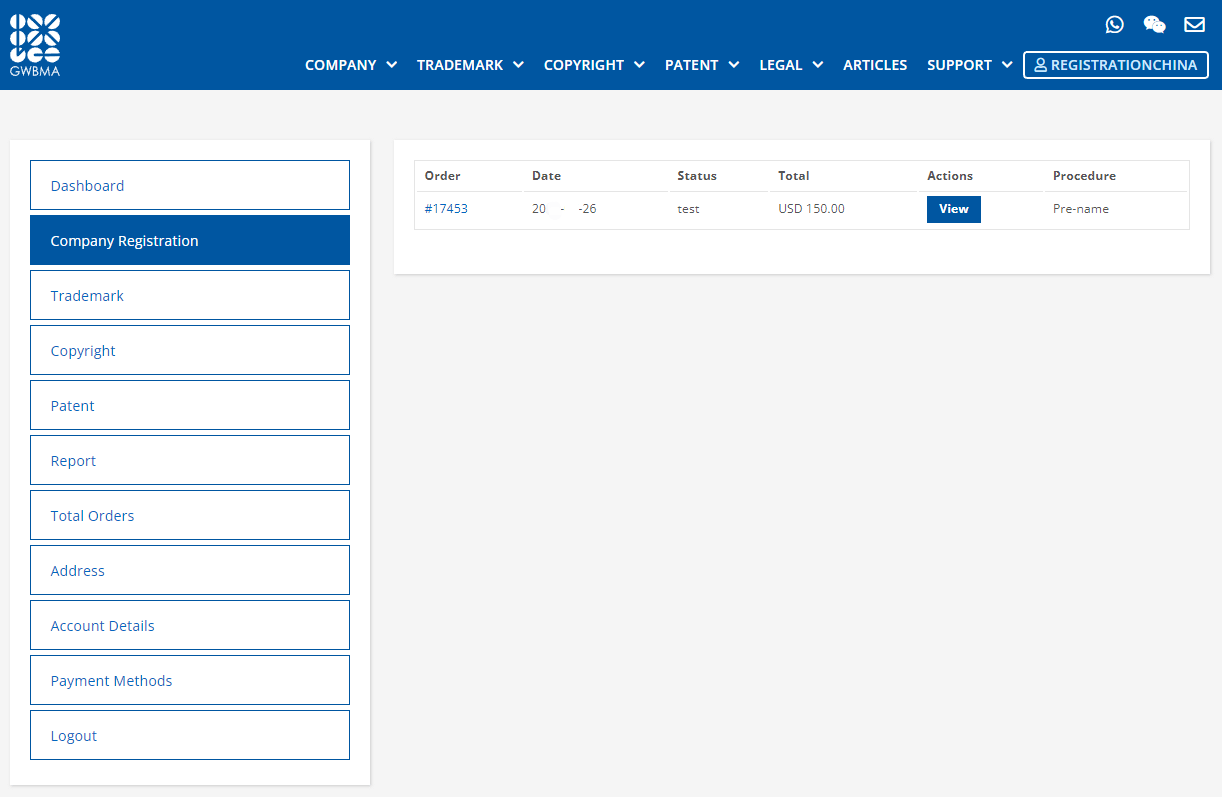Screen dimensions: 1222x797
Task: Open the ARTICLES navigation link
Action: coord(875,65)
